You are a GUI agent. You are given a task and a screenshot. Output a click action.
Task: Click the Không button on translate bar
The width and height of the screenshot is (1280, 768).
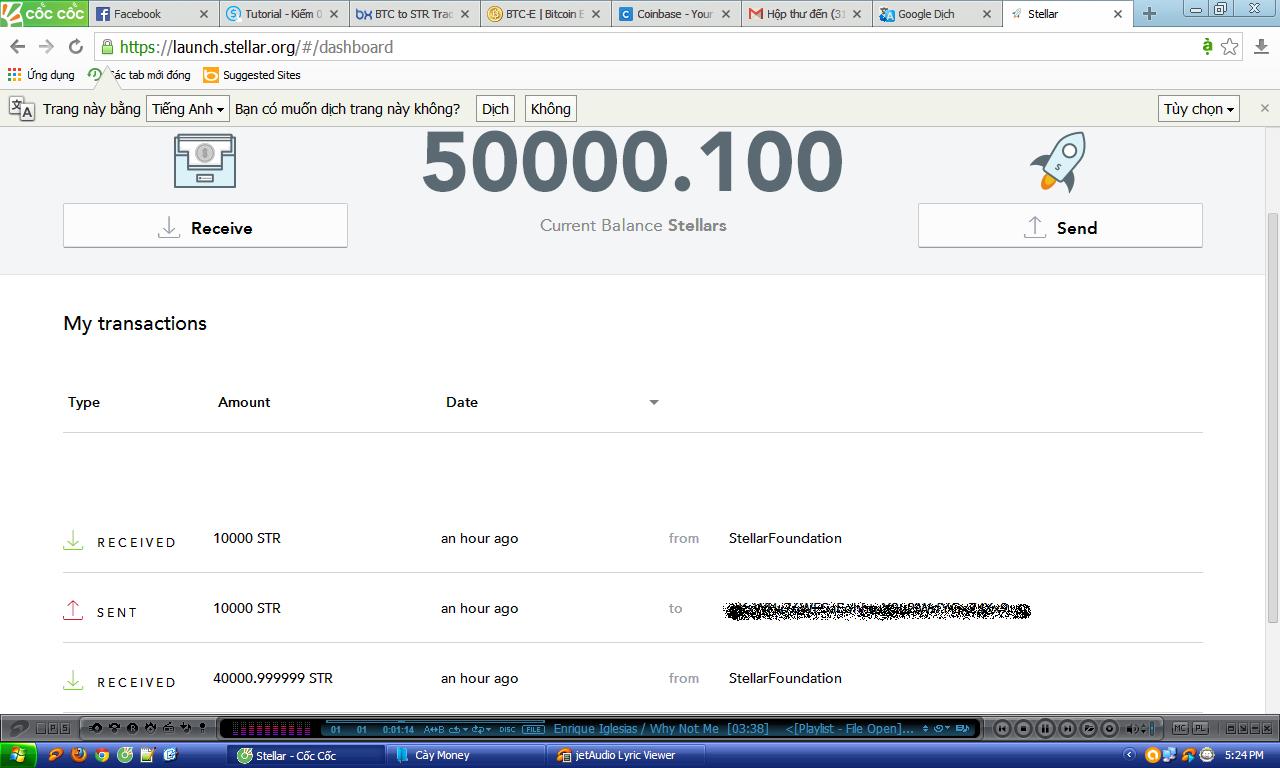click(x=550, y=109)
